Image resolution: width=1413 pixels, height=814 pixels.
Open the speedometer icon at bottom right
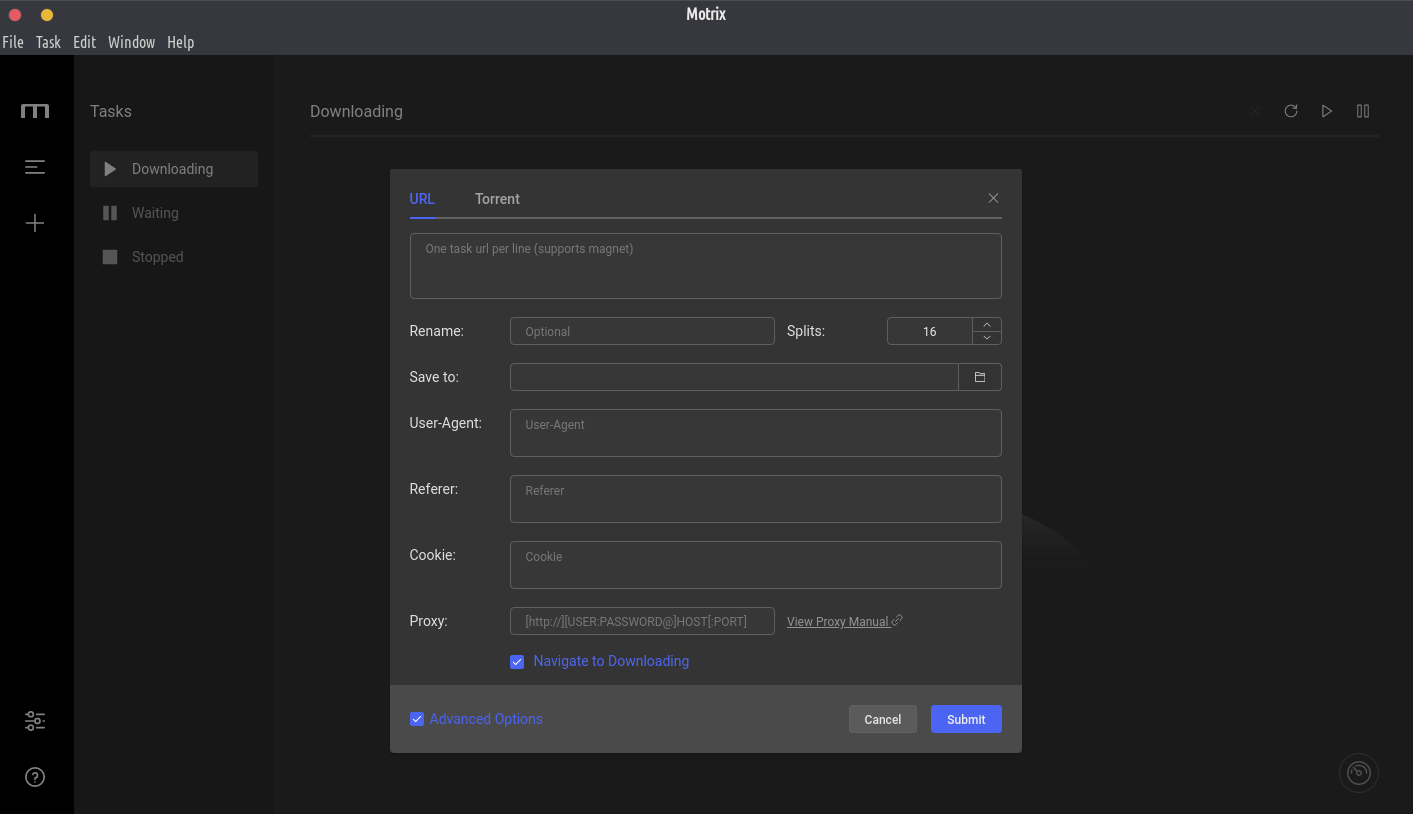coord(1359,772)
